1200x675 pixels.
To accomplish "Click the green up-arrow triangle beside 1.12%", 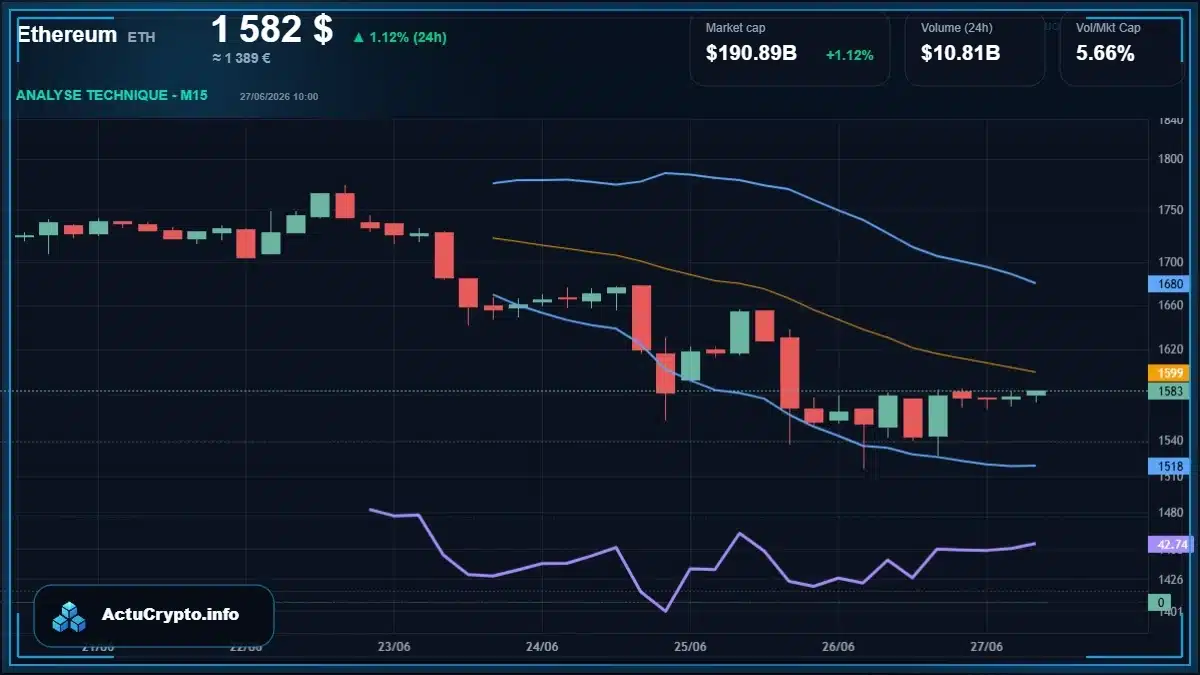I will click(x=358, y=38).
